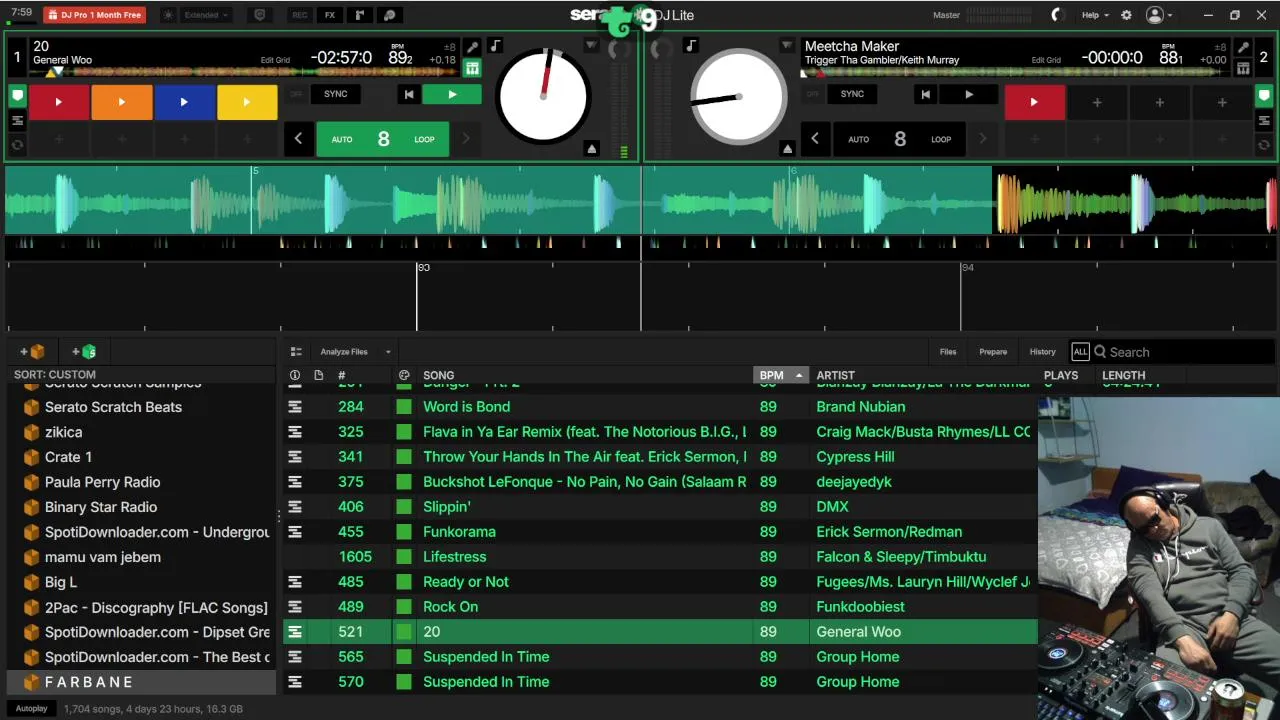This screenshot has height=720, width=1280.
Task: Select Big L crate
Action: coord(140,582)
